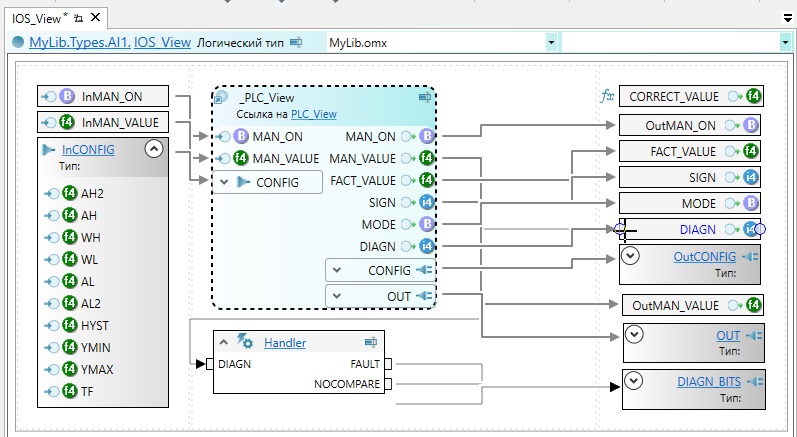Click the Handler gear icon
The image size is (797, 437).
[x=246, y=343]
